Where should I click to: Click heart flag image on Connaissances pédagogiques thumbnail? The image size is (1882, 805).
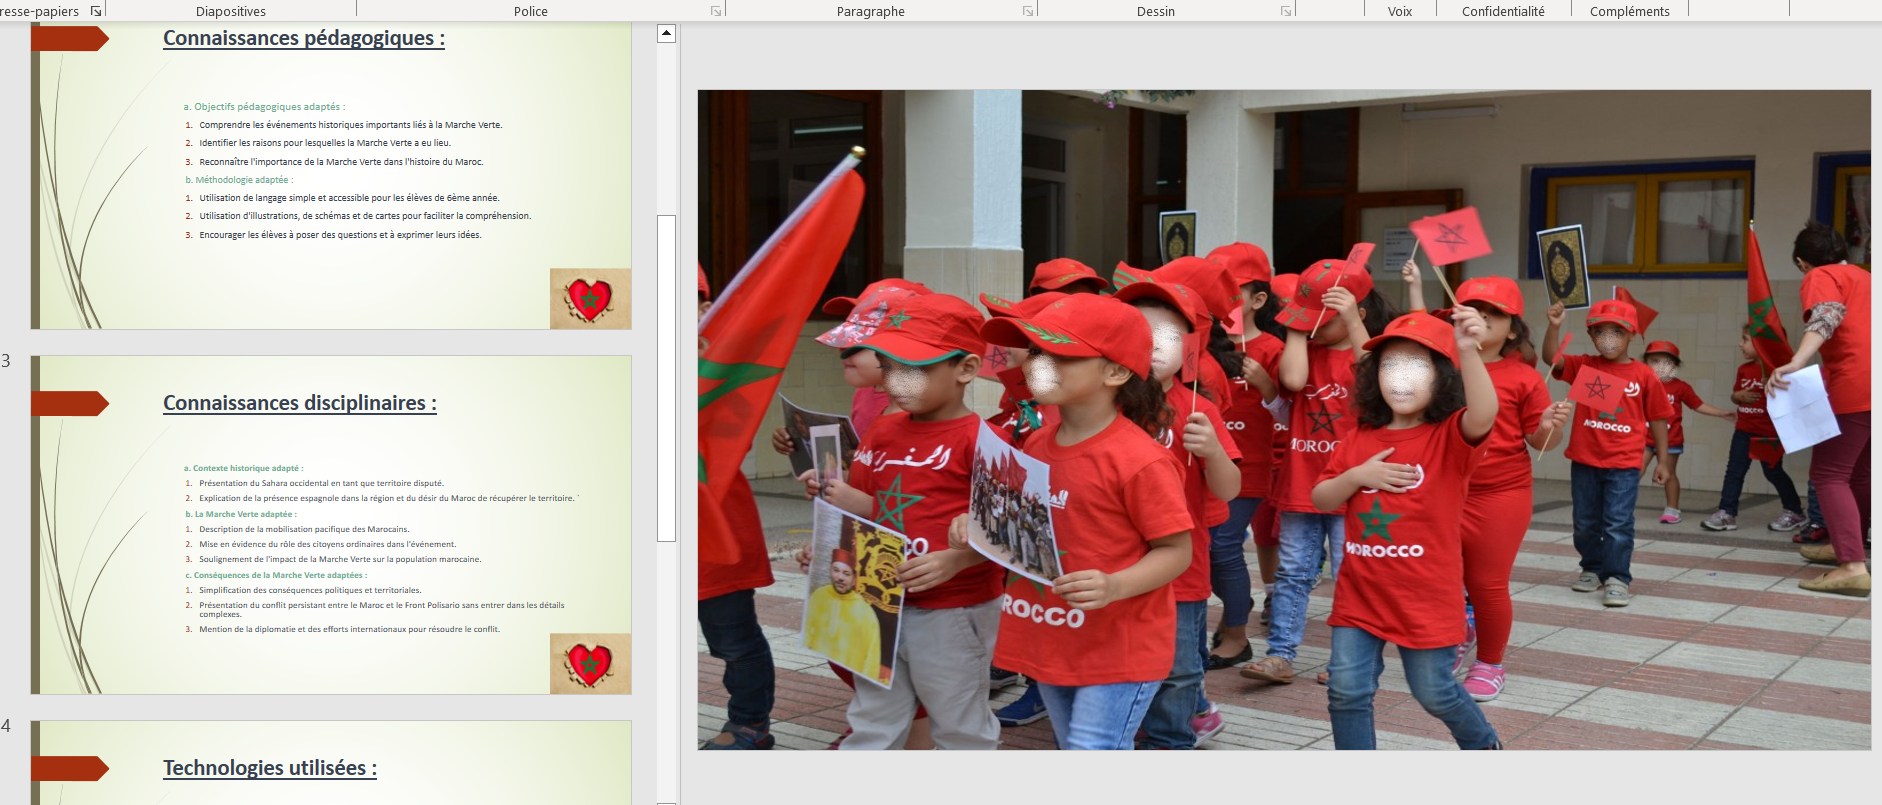(590, 299)
